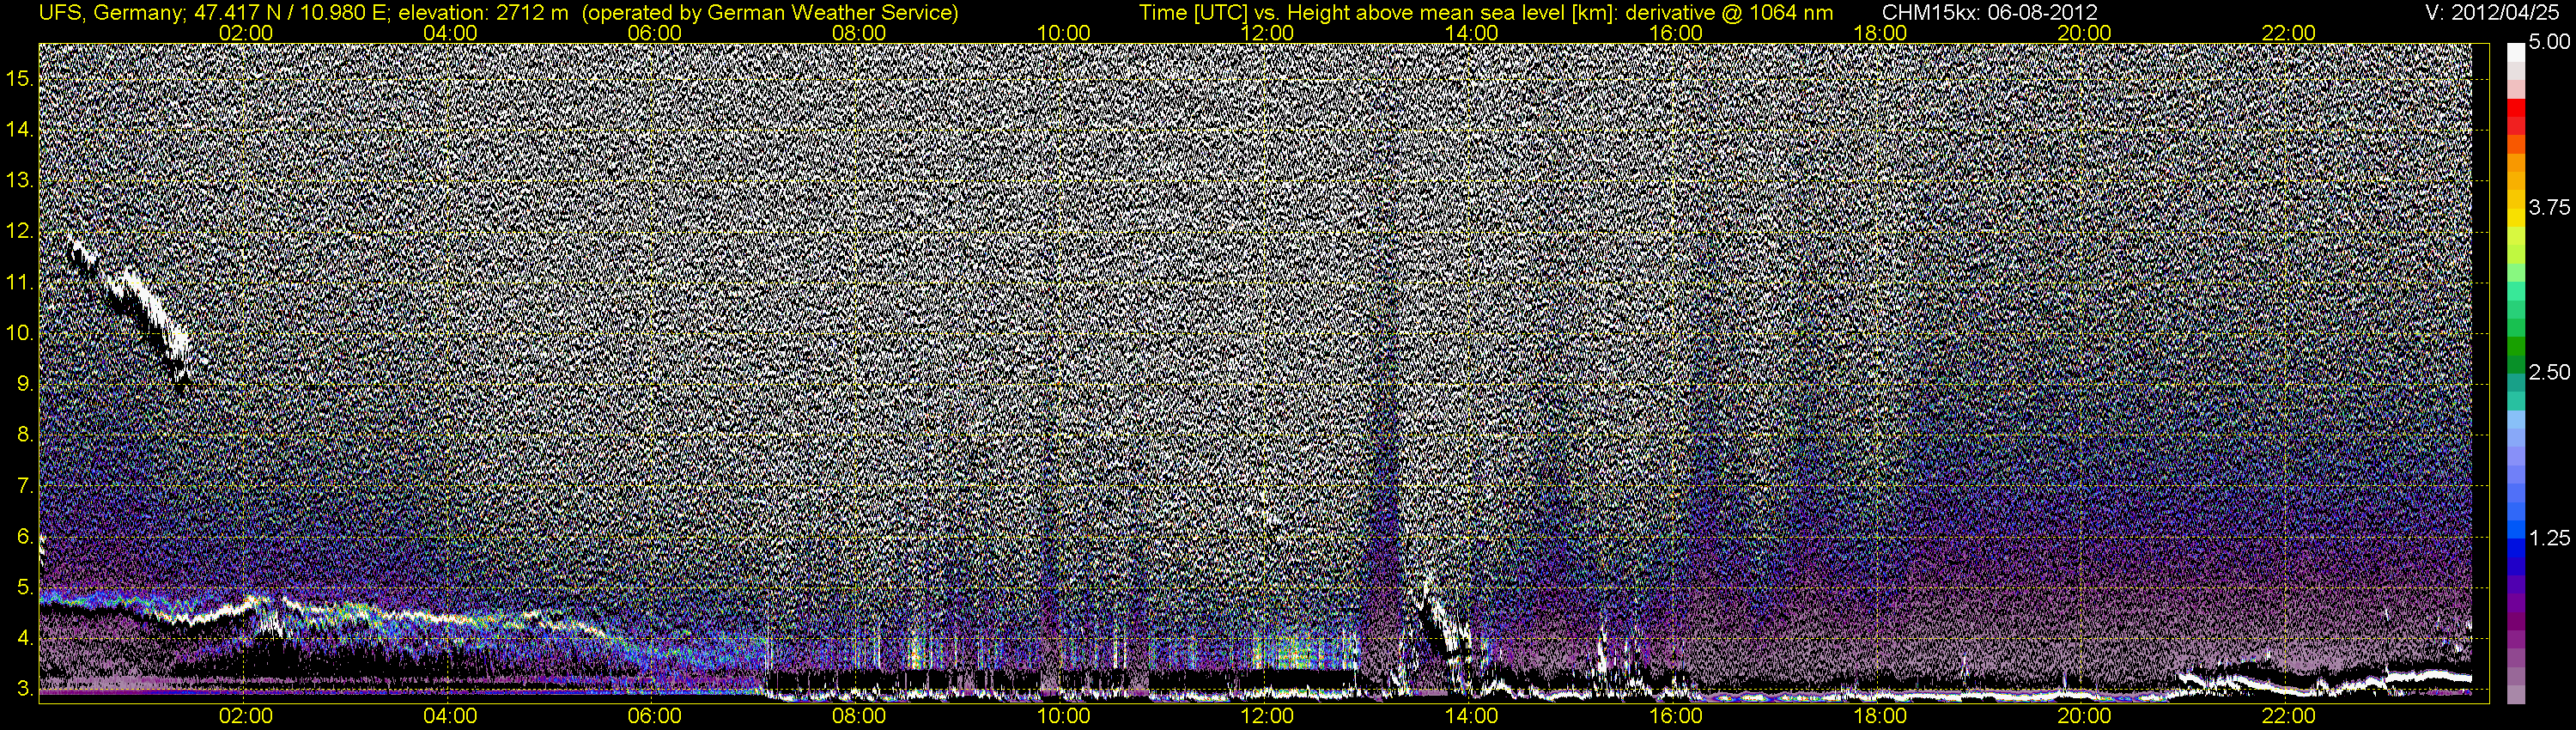Click the height axis label '11.'
2576x730 pixels.
coord(20,282)
